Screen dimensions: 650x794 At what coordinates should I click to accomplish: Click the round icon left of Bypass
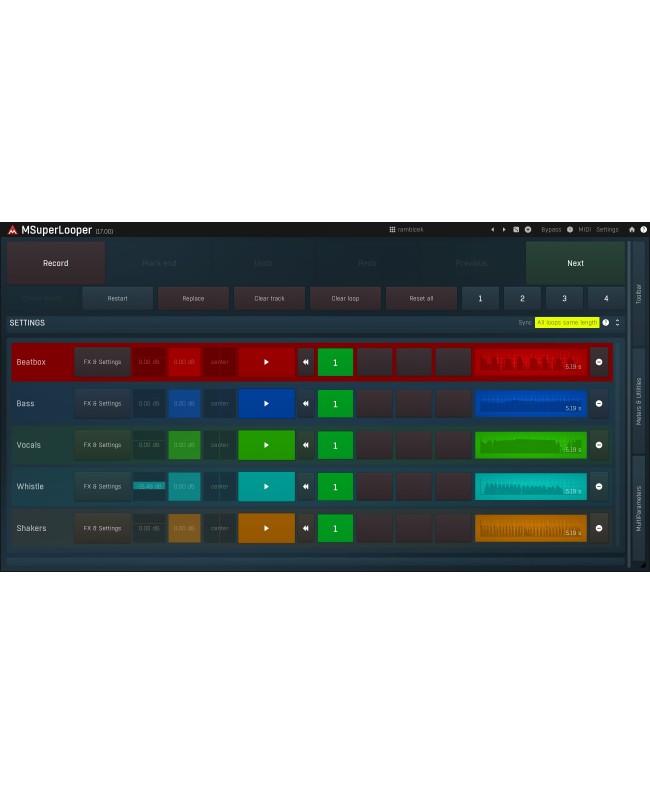[x=528, y=229]
